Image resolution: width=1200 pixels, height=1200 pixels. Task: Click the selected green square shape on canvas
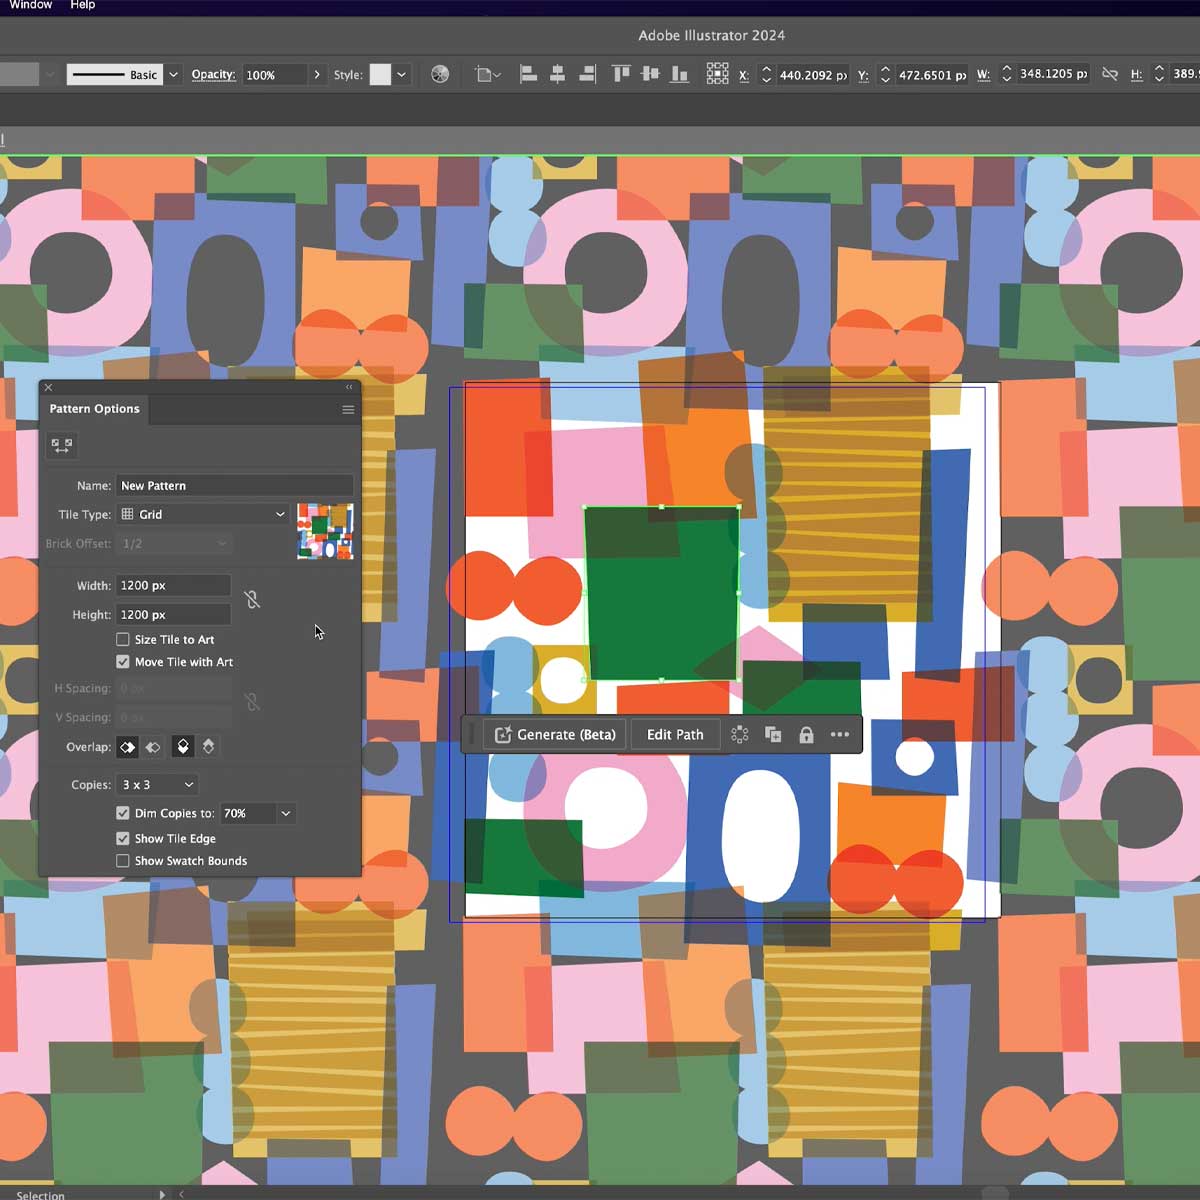pyautogui.click(x=662, y=593)
